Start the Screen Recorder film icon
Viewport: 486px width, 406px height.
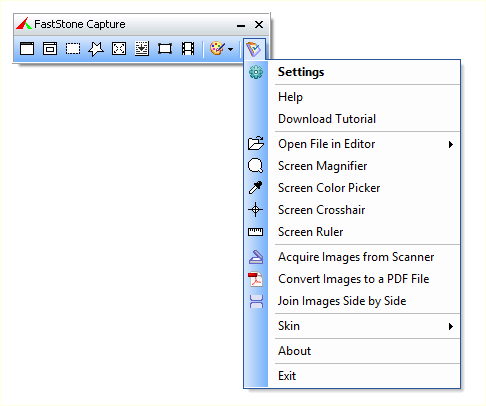tap(188, 49)
